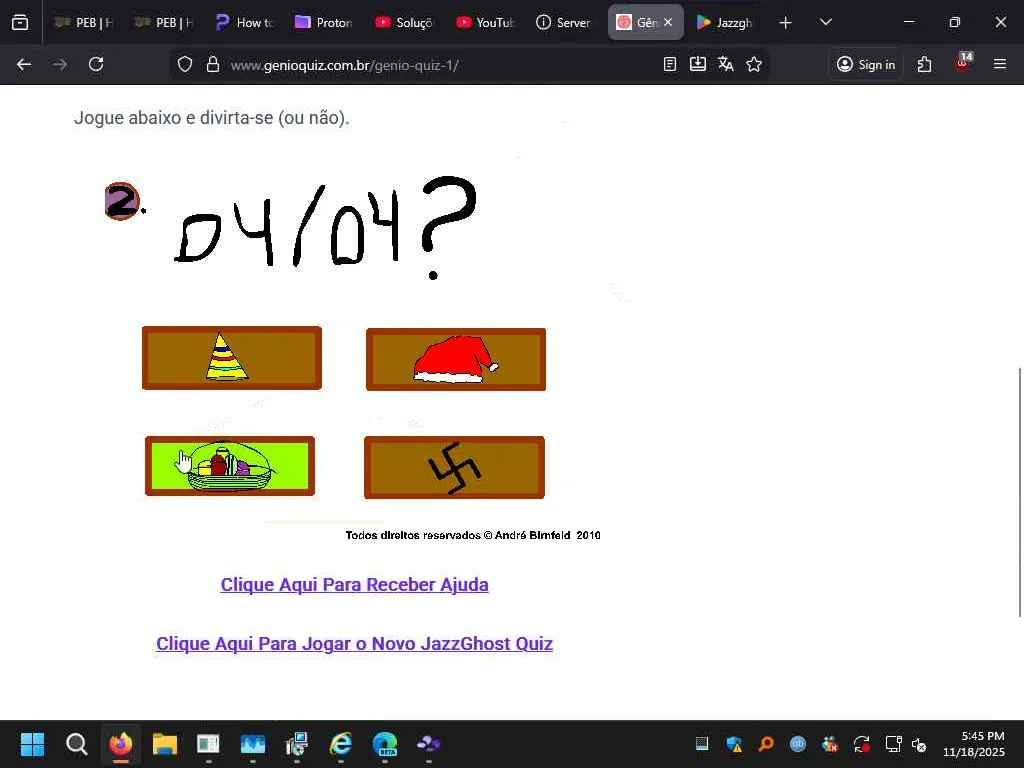
Task: Open Firefox View icon in tab strip
Action: coord(20,22)
